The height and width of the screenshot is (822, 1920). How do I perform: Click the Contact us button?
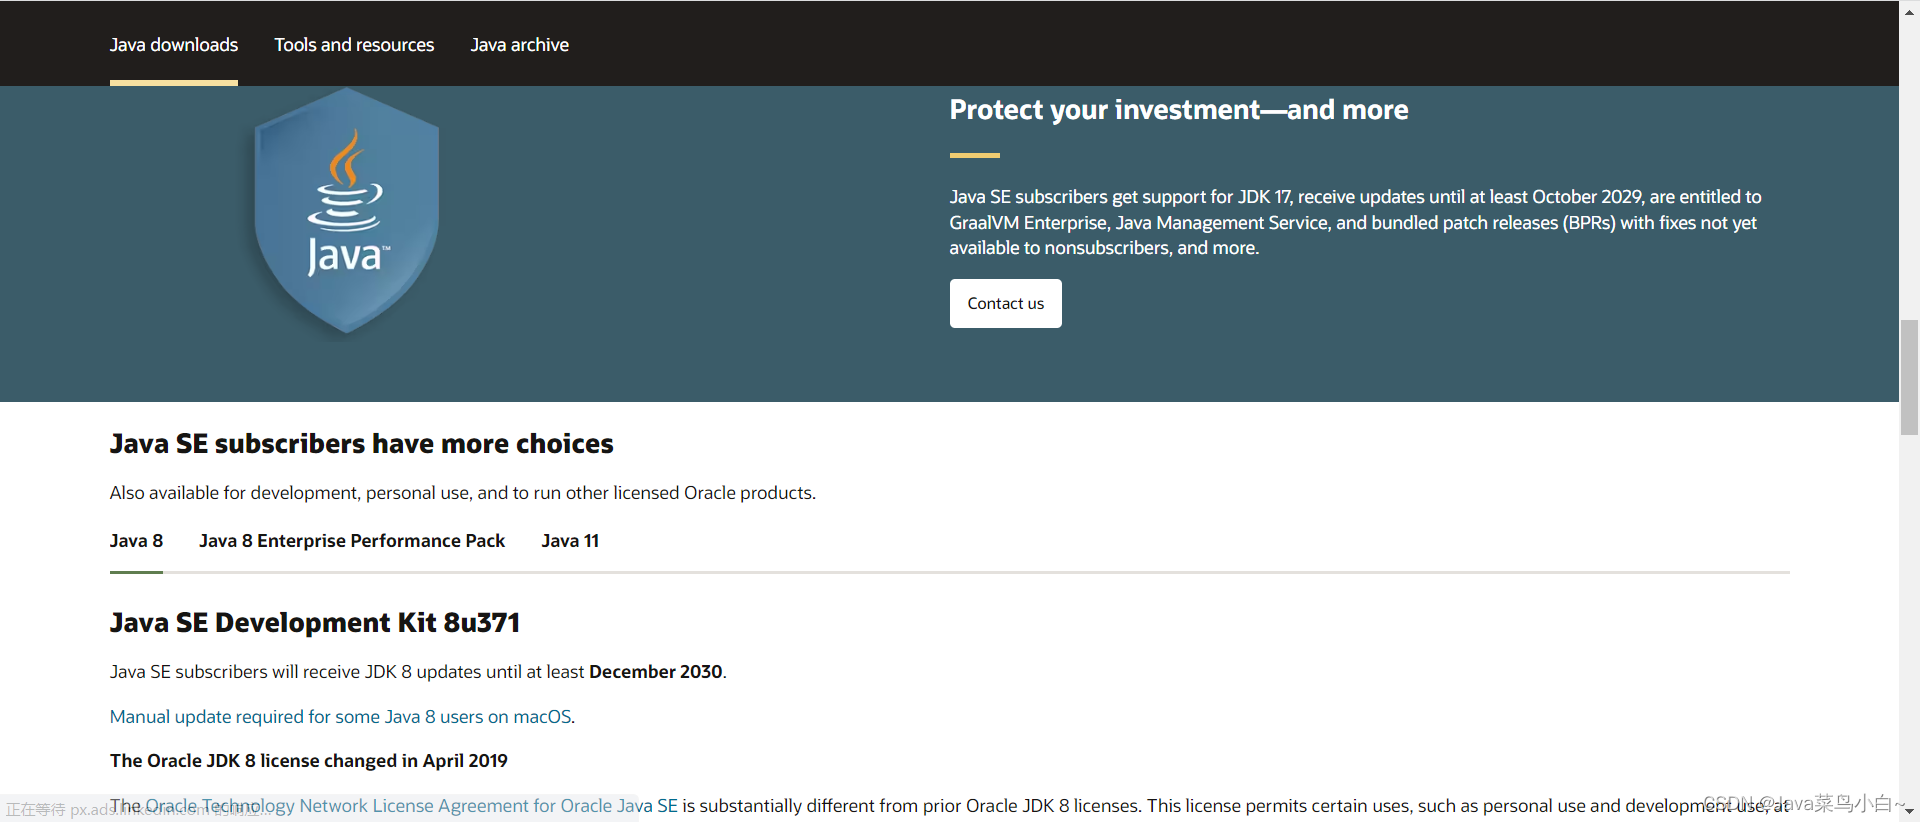pyautogui.click(x=1006, y=303)
